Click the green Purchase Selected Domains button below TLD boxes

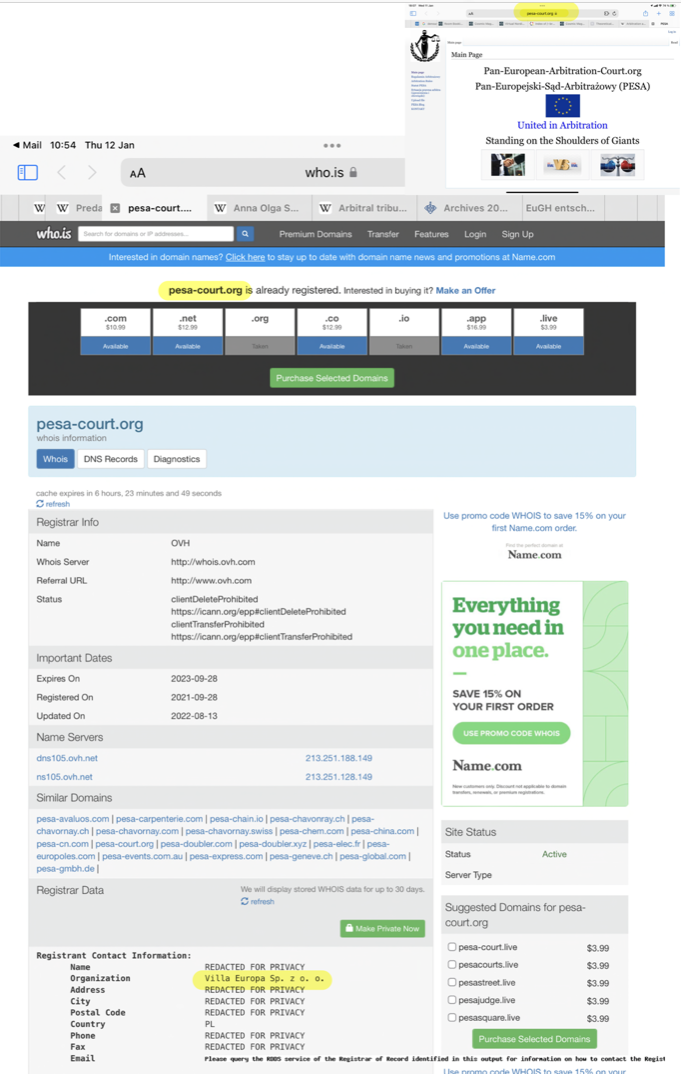pos(332,378)
